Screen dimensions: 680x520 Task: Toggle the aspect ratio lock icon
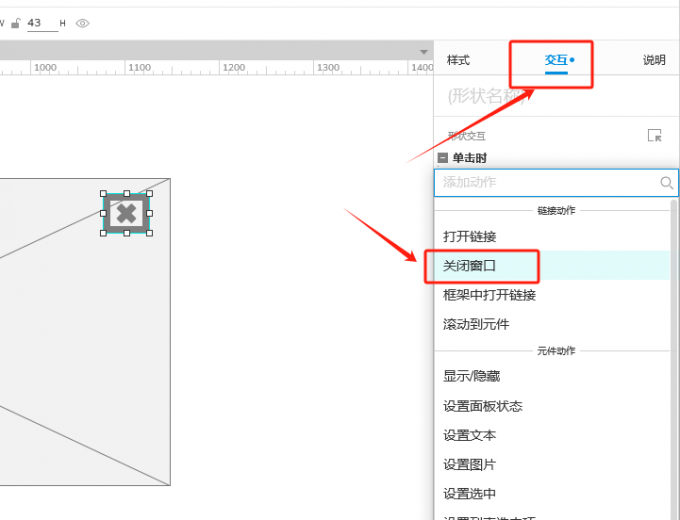[x=16, y=23]
